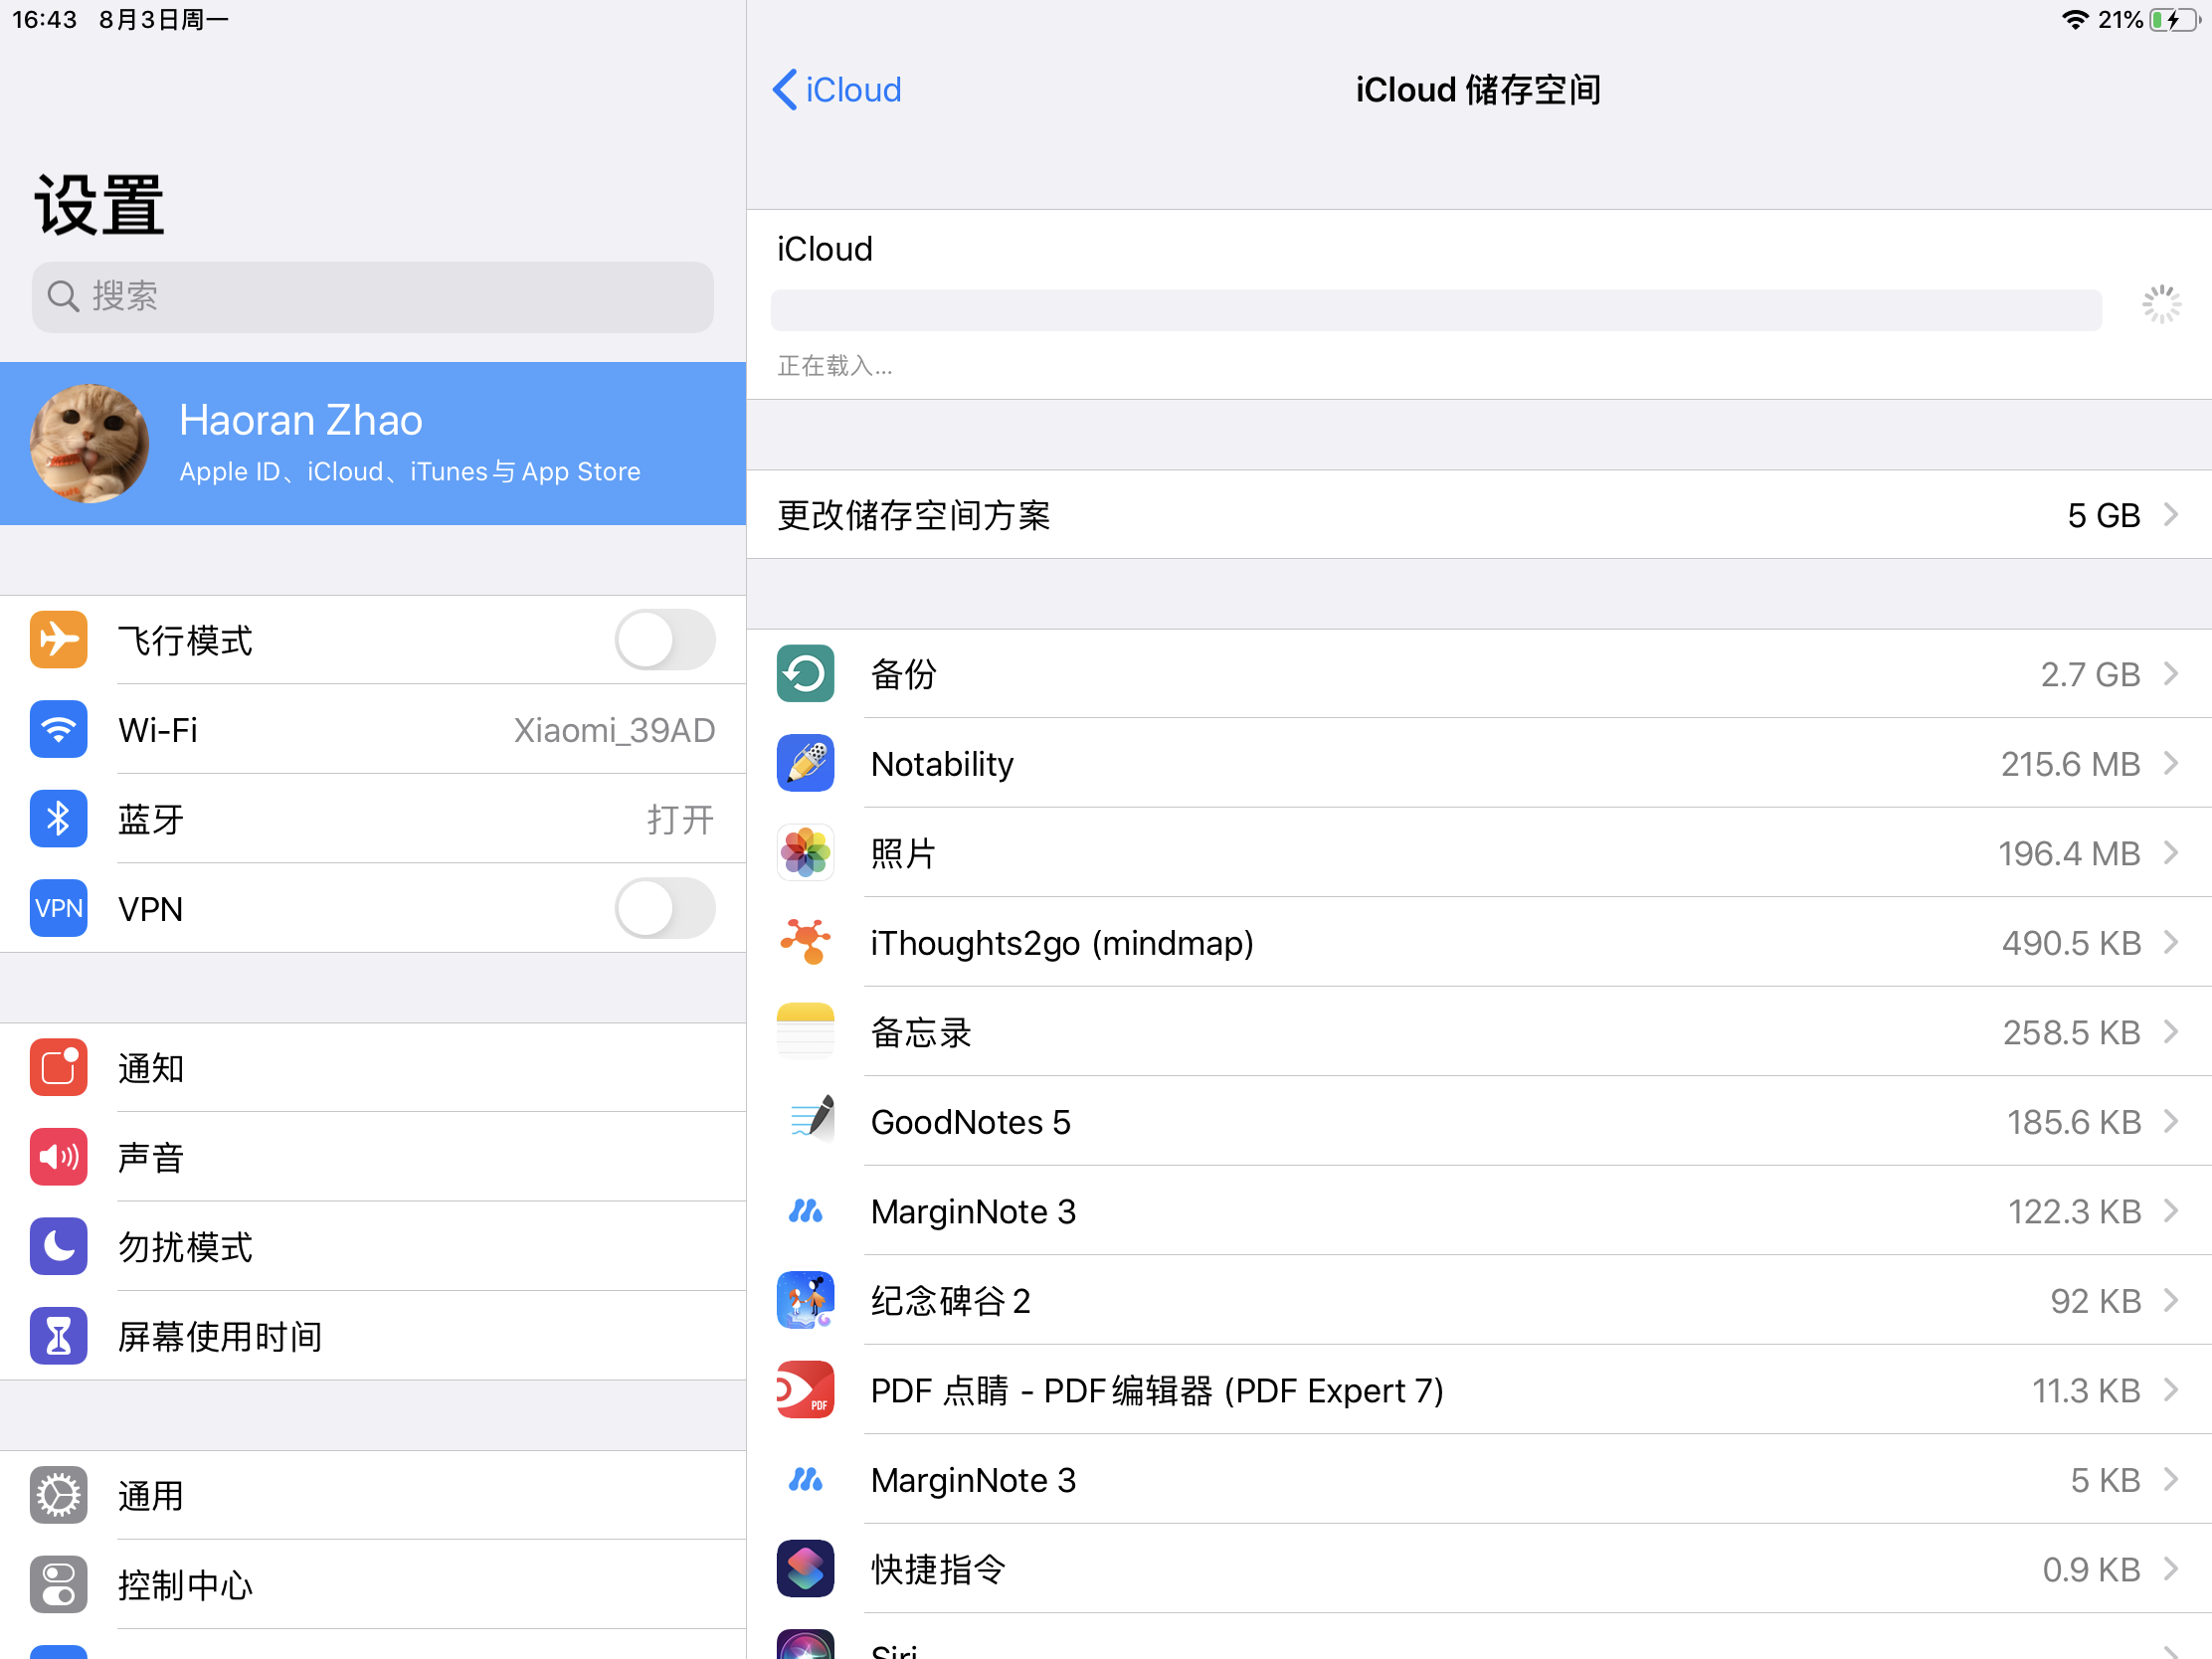The width and height of the screenshot is (2212, 1659).
Task: Enable the VPN switch
Action: [664, 908]
